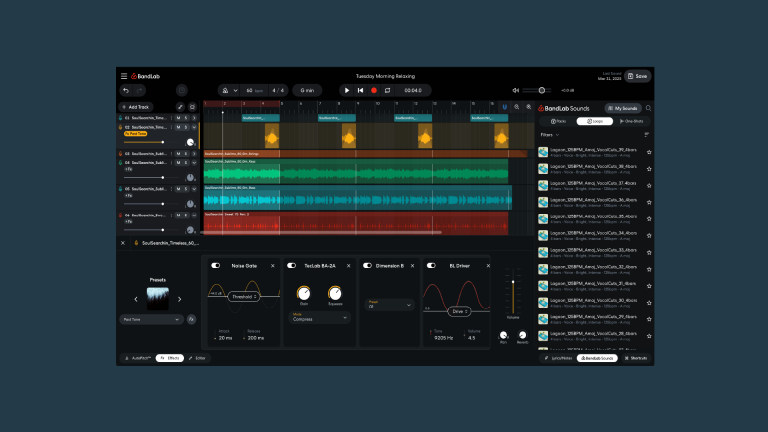Zoom in on the timeline
The image size is (768, 432).
point(528,107)
